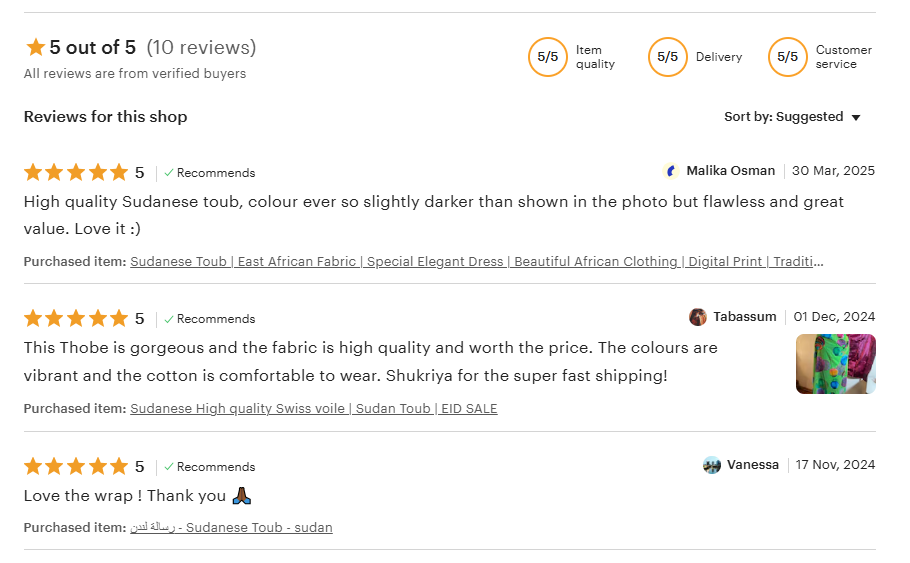Click the Delivery 5/5 circle badge
The image size is (910, 563).
(667, 57)
